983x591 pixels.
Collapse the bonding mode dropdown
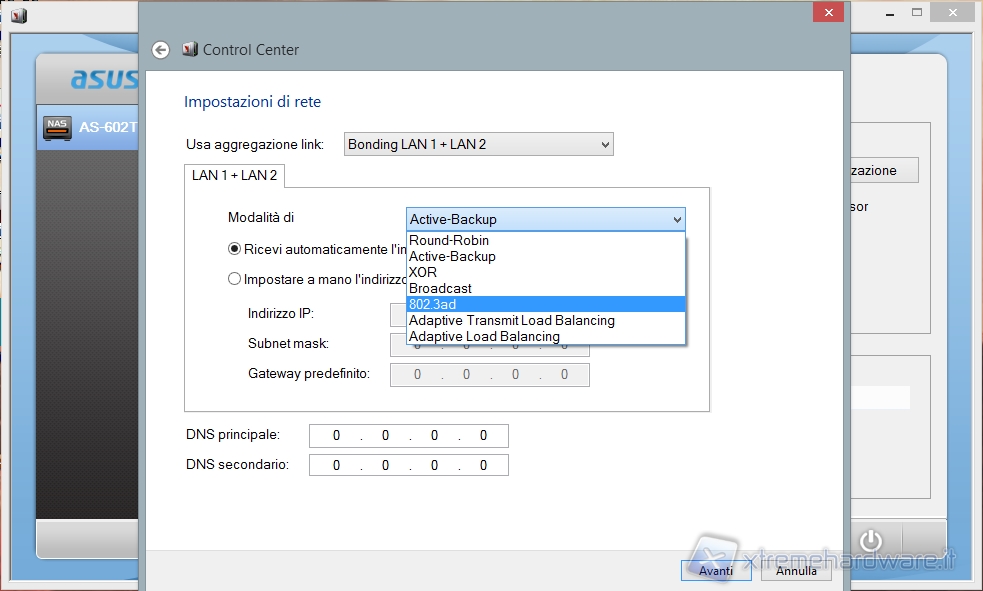click(x=677, y=219)
